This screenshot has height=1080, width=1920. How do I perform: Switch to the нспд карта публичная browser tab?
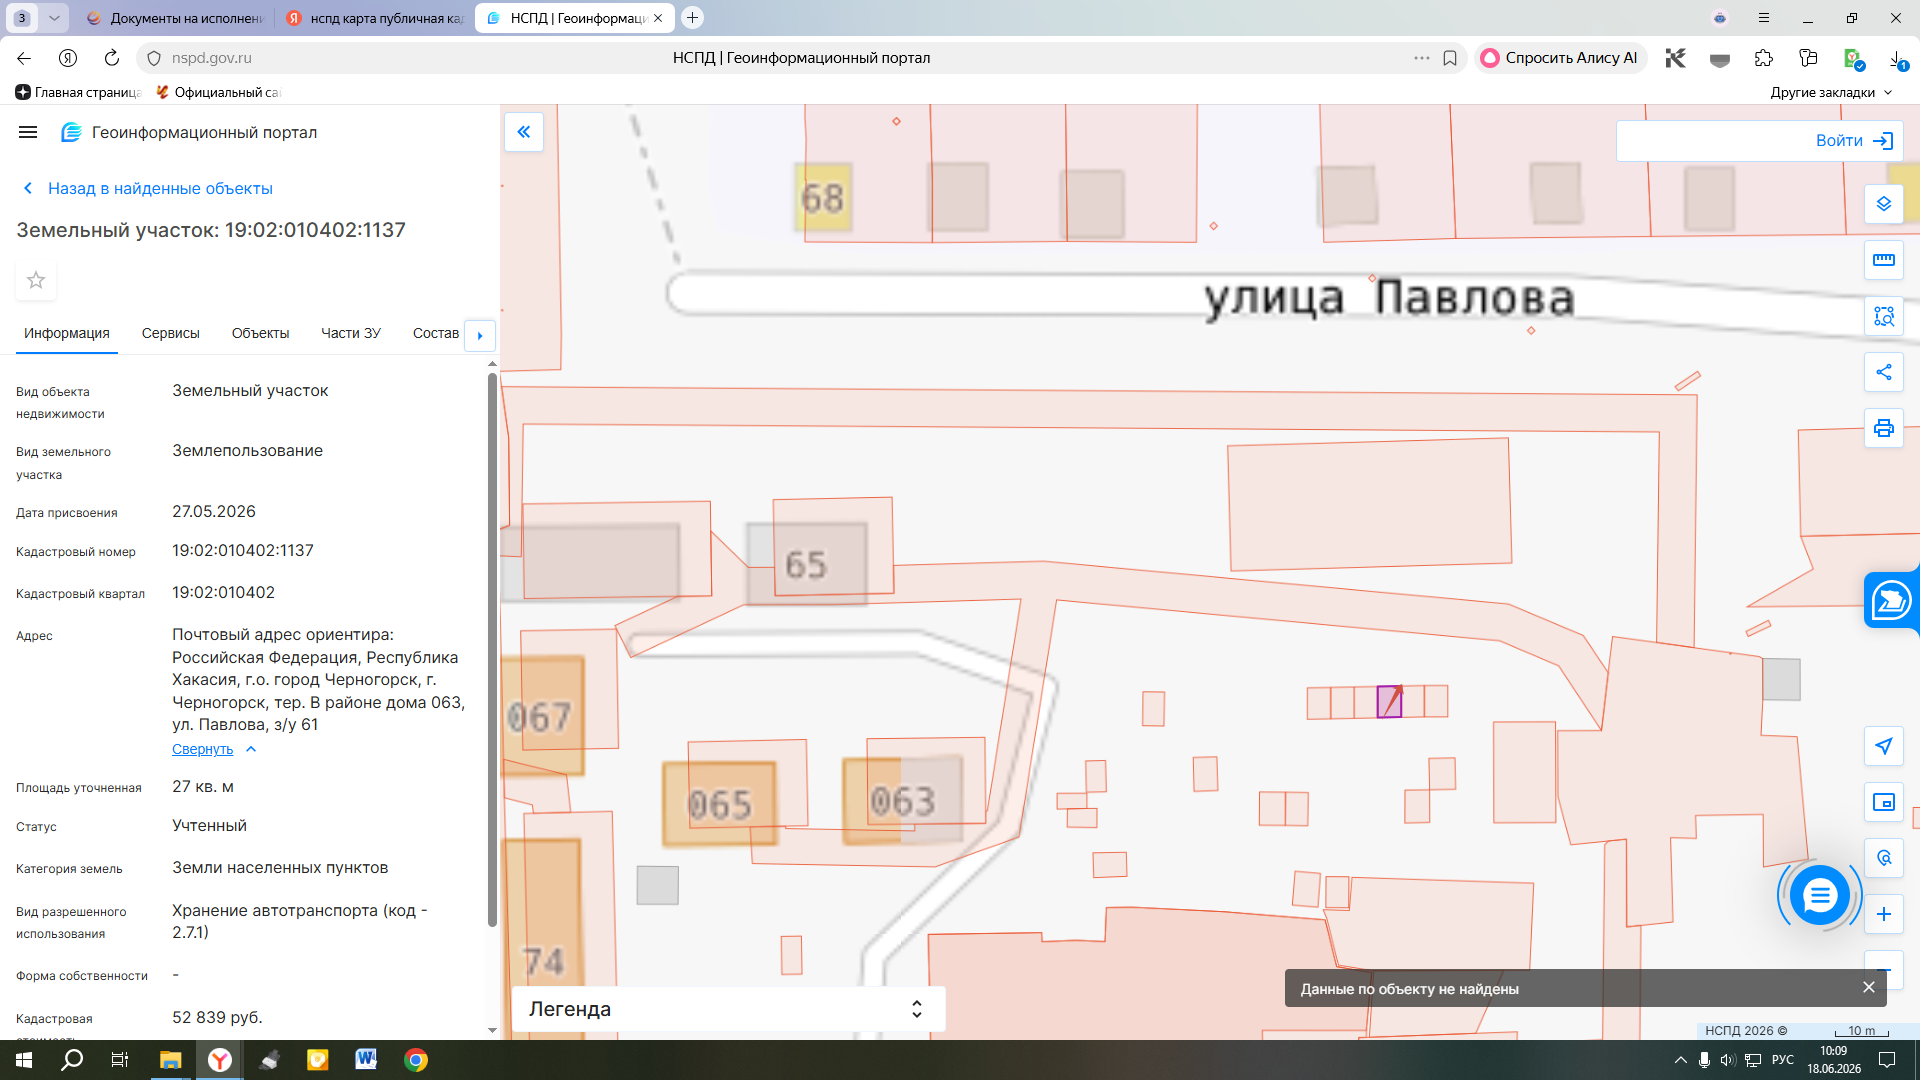375,18
